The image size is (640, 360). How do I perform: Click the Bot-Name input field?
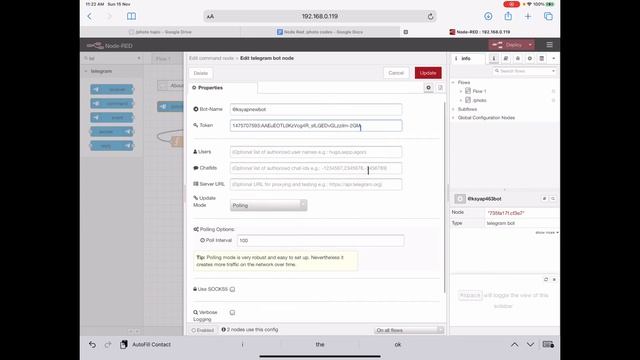click(316, 109)
